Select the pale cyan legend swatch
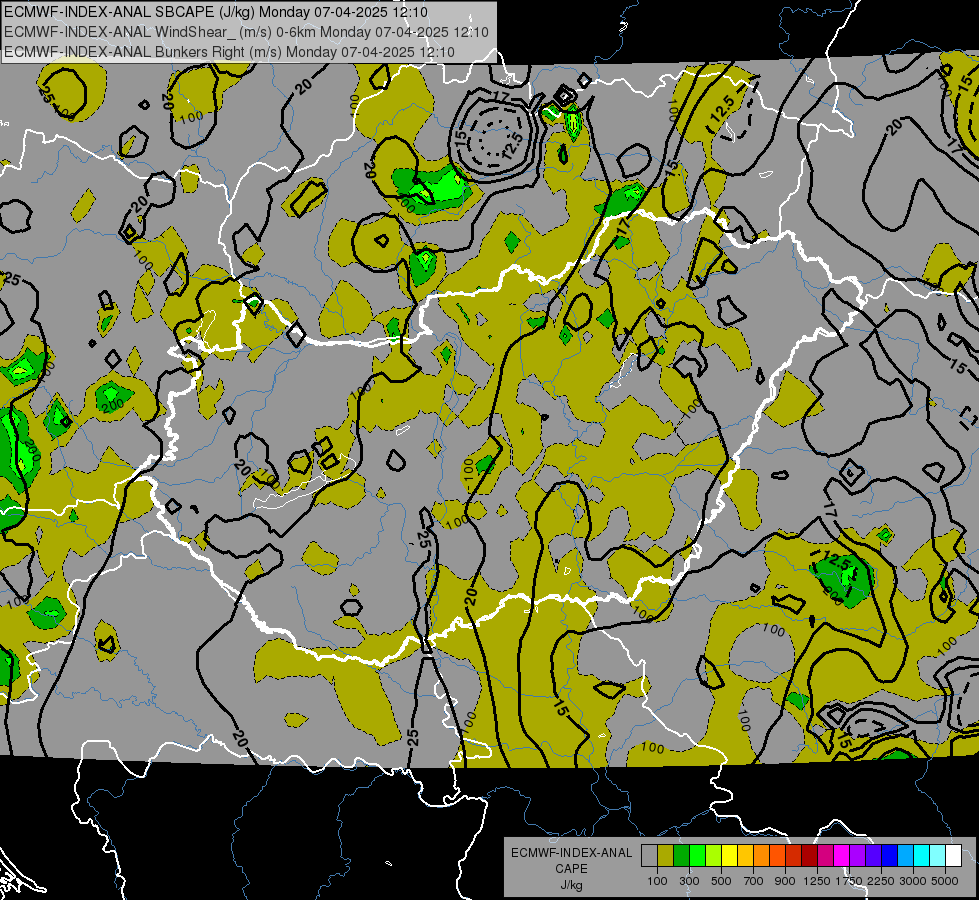This screenshot has width=979, height=900. tap(938, 856)
